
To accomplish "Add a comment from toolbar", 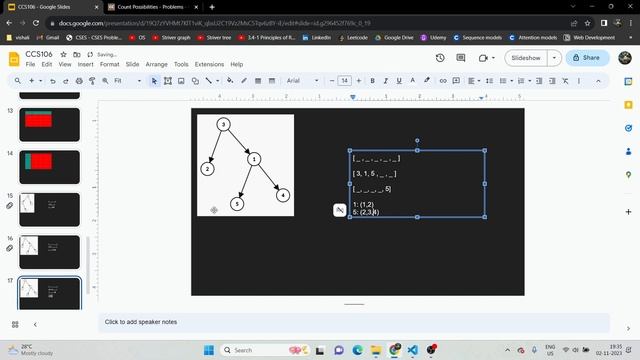I will point(456,81).
